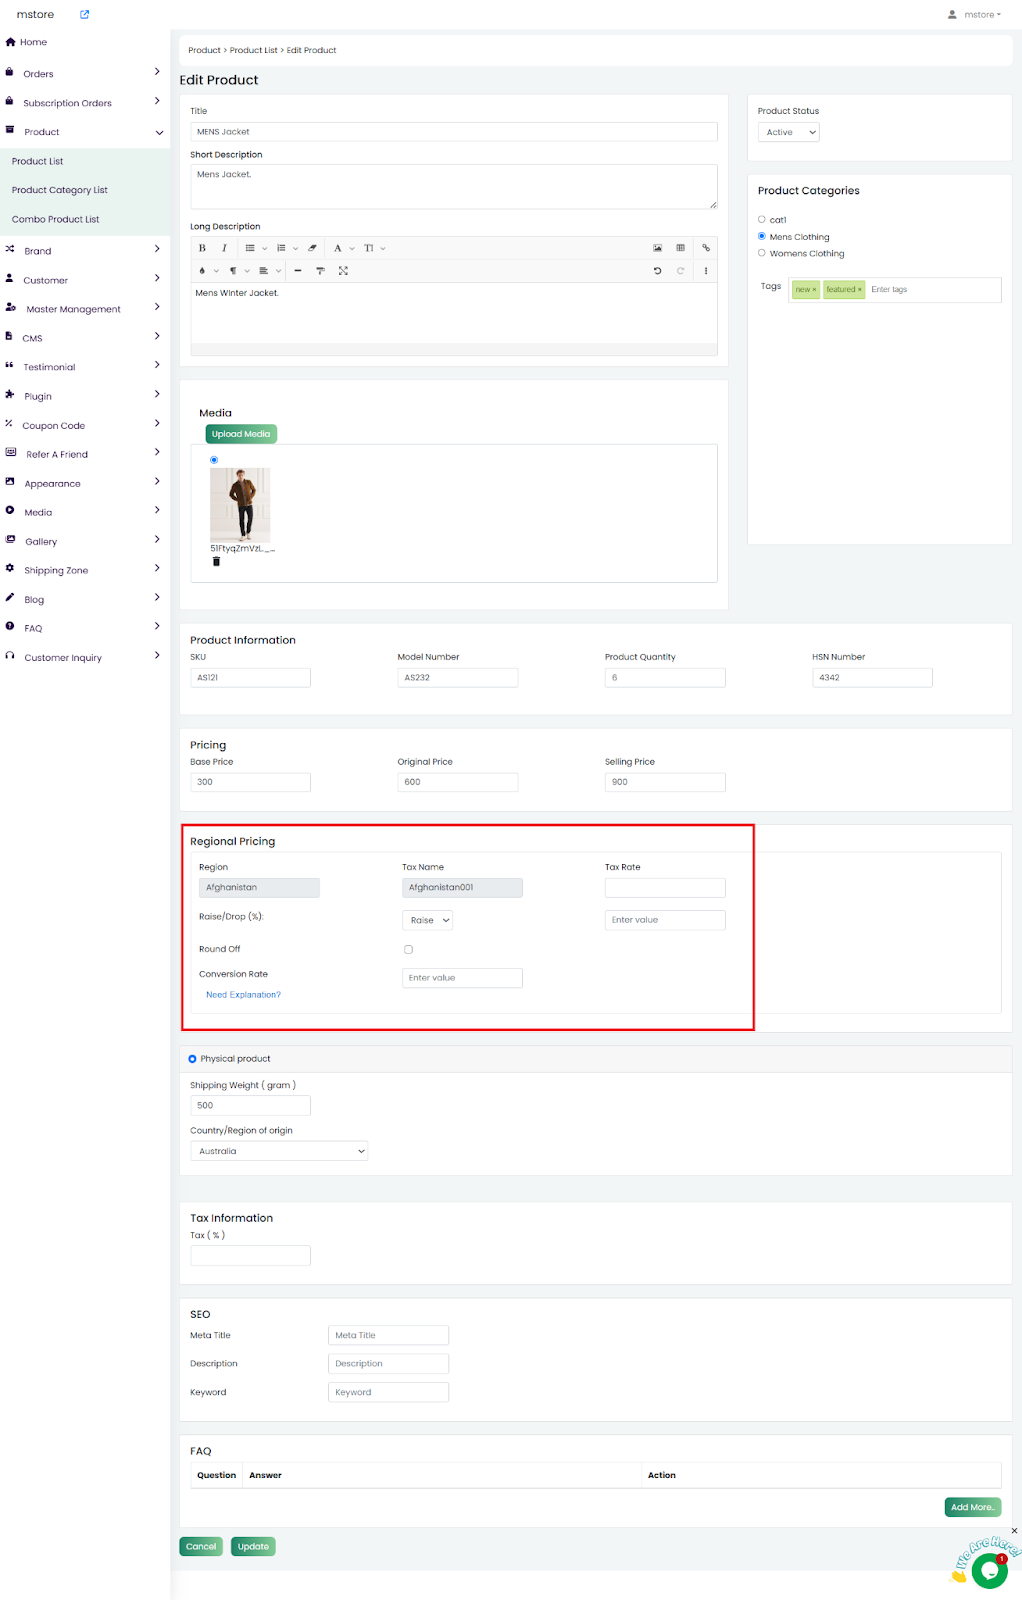Screen dimensions: 1022x1600
Task: Insert an image via editor toolbar
Action: (x=657, y=248)
